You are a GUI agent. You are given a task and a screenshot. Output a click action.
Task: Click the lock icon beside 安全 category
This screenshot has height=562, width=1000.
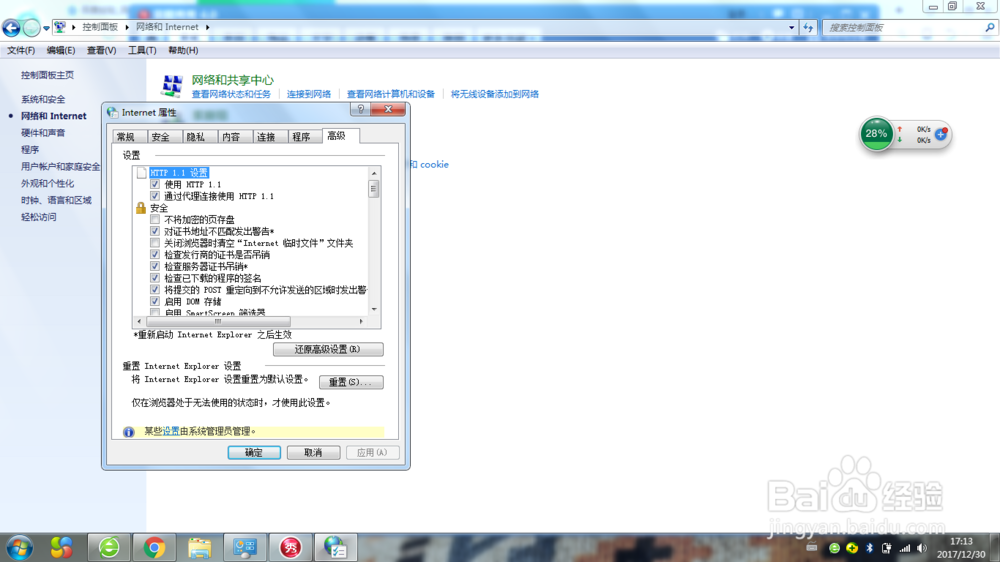point(141,208)
